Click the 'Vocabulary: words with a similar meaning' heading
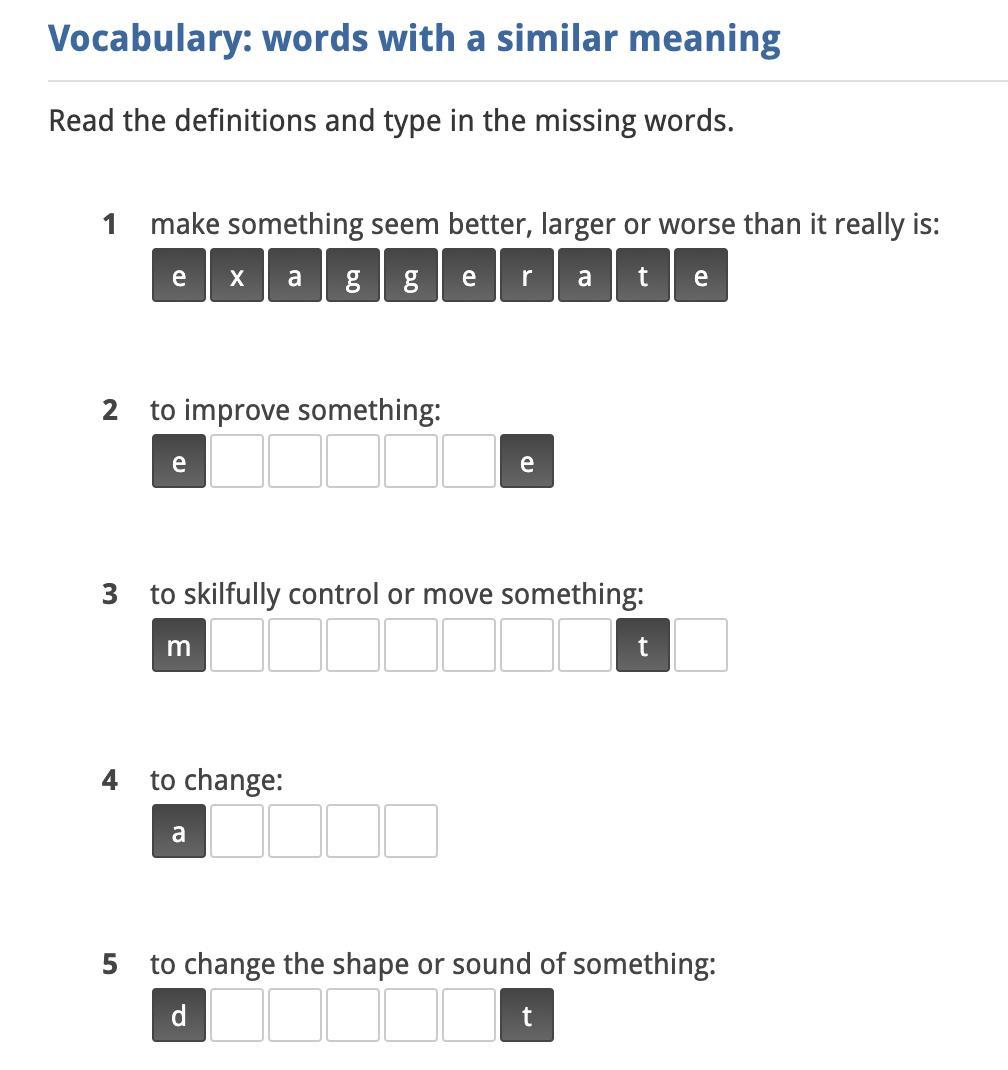Viewport: 1008px width, 1070px height. [414, 38]
